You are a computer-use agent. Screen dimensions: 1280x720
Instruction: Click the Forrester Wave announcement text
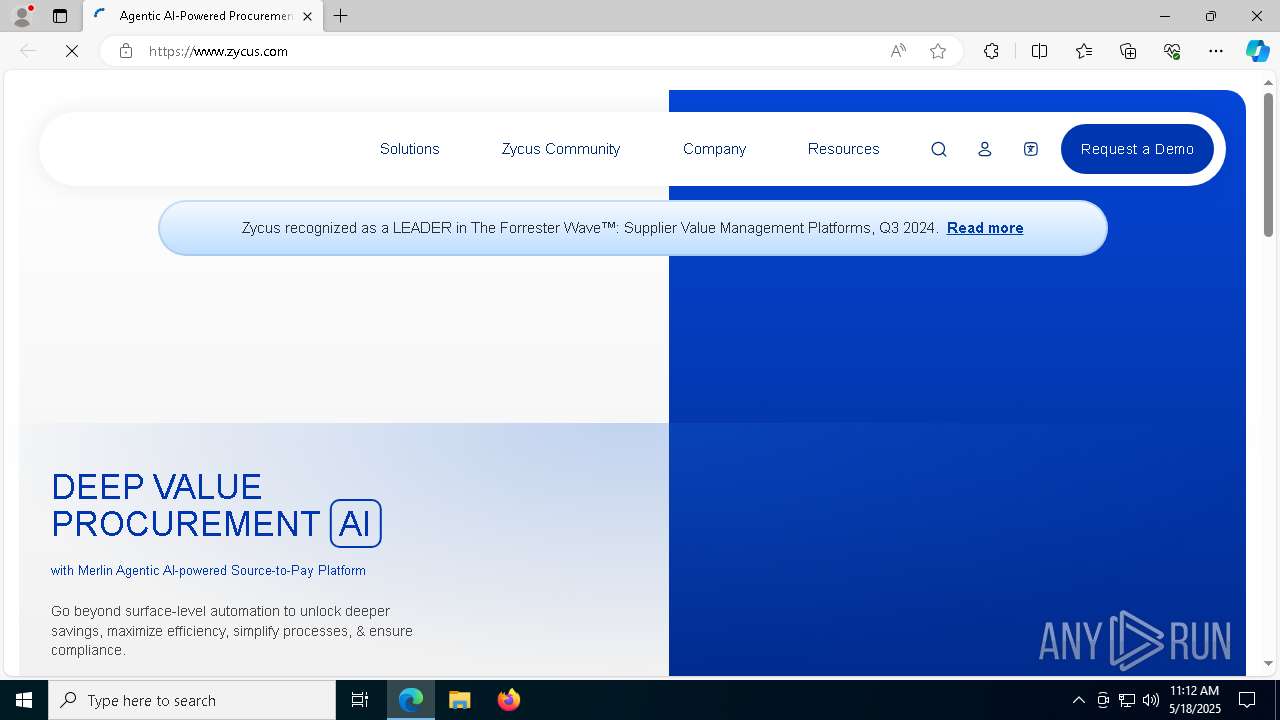[x=590, y=228]
